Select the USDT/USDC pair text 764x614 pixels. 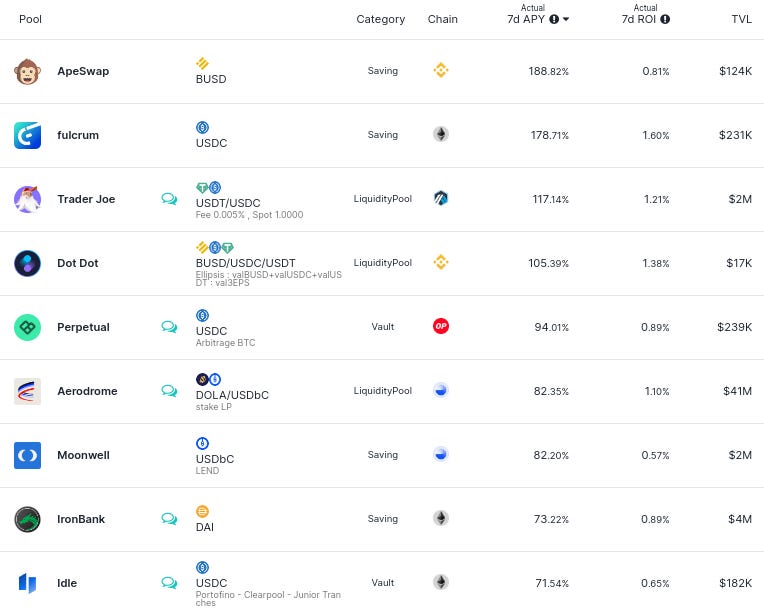pyautogui.click(x=228, y=203)
